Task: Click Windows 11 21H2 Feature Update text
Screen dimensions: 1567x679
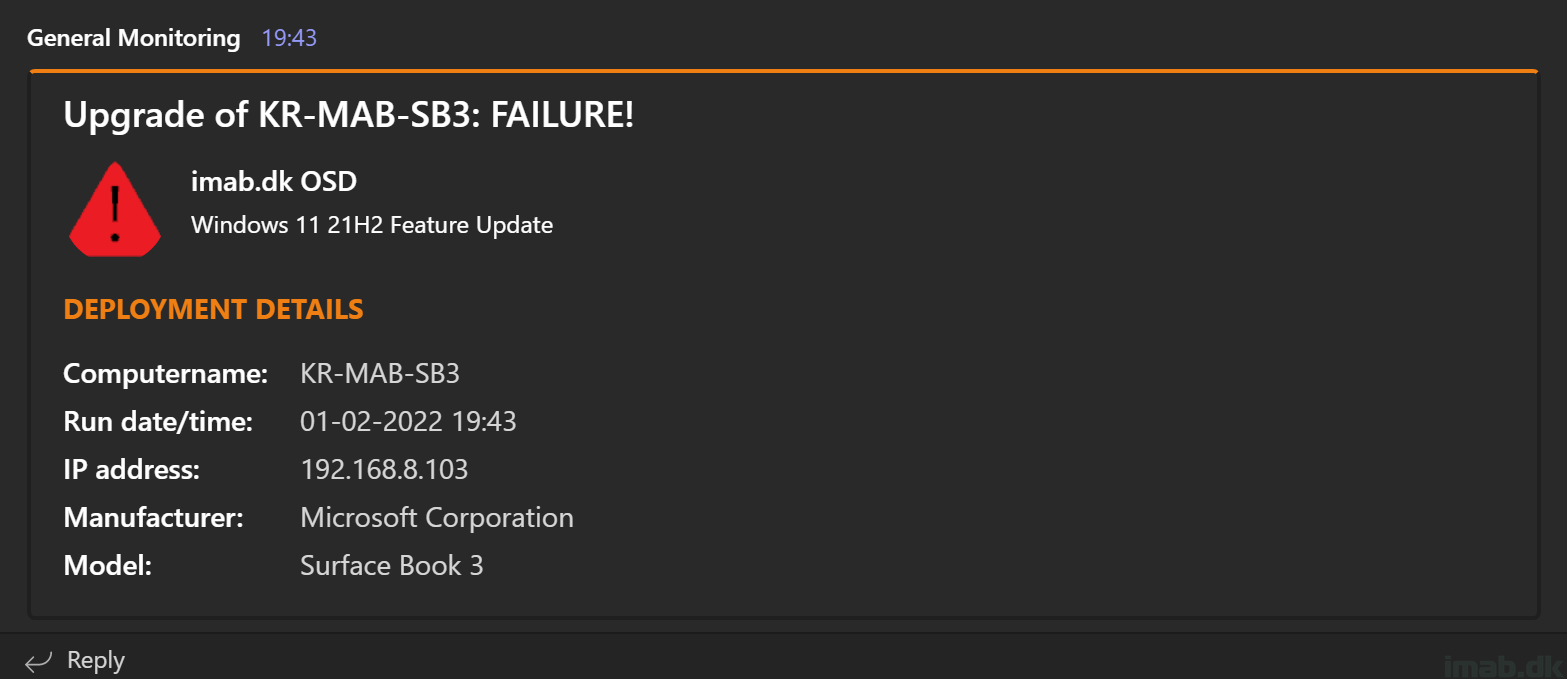Action: [372, 225]
